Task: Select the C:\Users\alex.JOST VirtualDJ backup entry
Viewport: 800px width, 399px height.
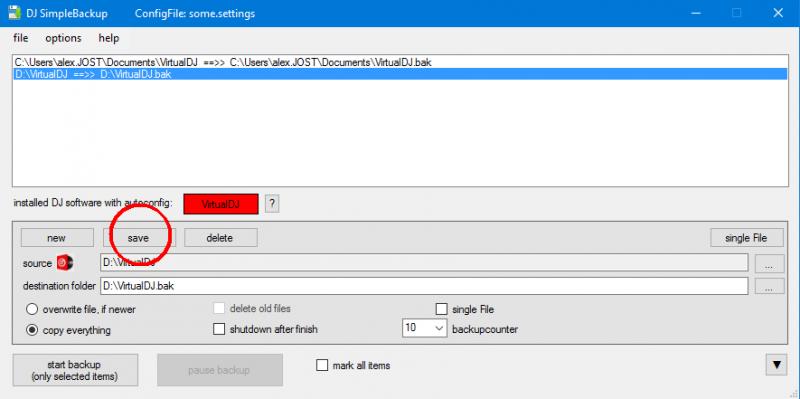Action: click(400, 62)
